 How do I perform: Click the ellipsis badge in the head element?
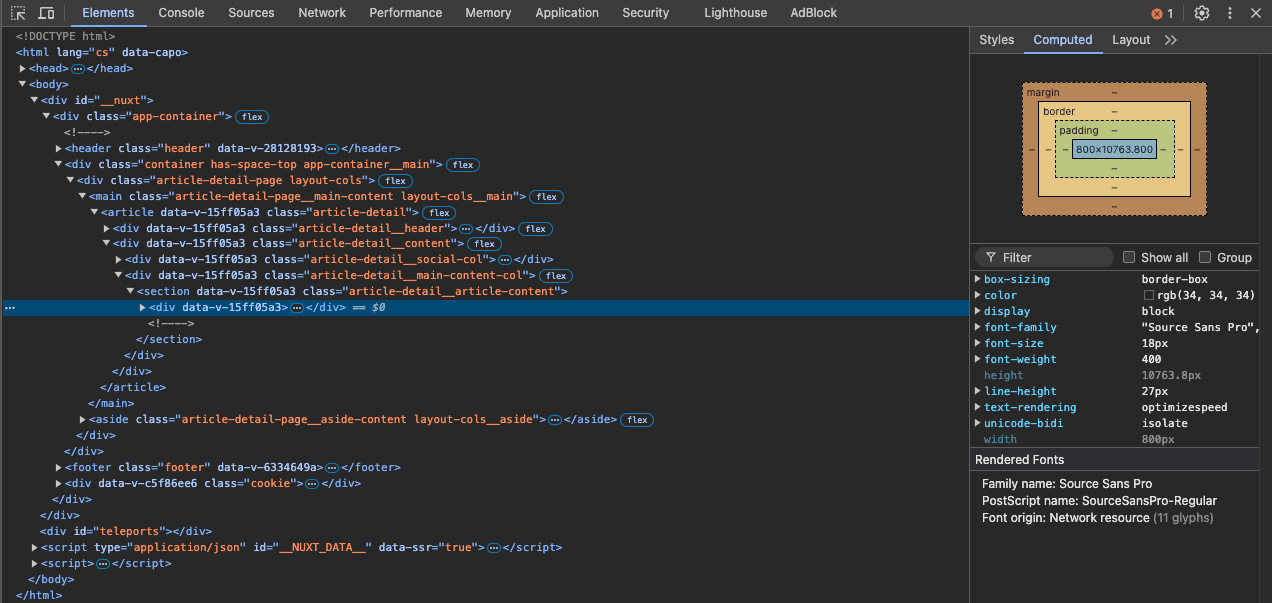tap(78, 68)
